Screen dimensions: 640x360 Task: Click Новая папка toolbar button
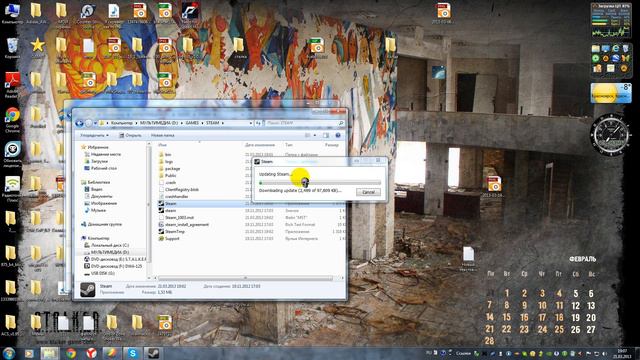click(x=162, y=135)
